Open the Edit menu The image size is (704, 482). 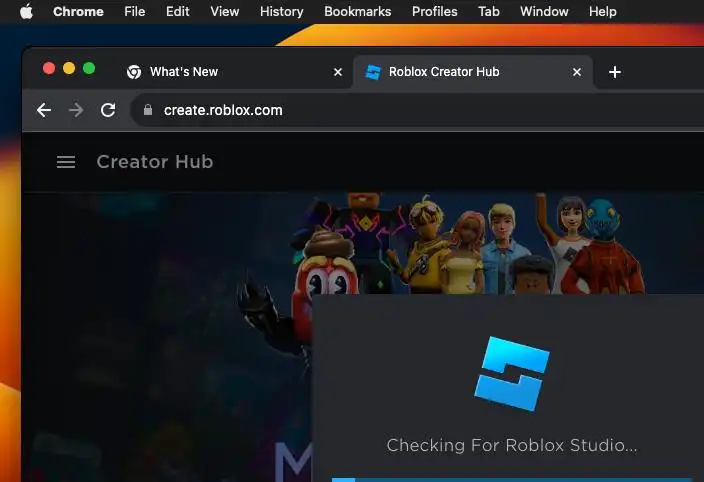(177, 11)
